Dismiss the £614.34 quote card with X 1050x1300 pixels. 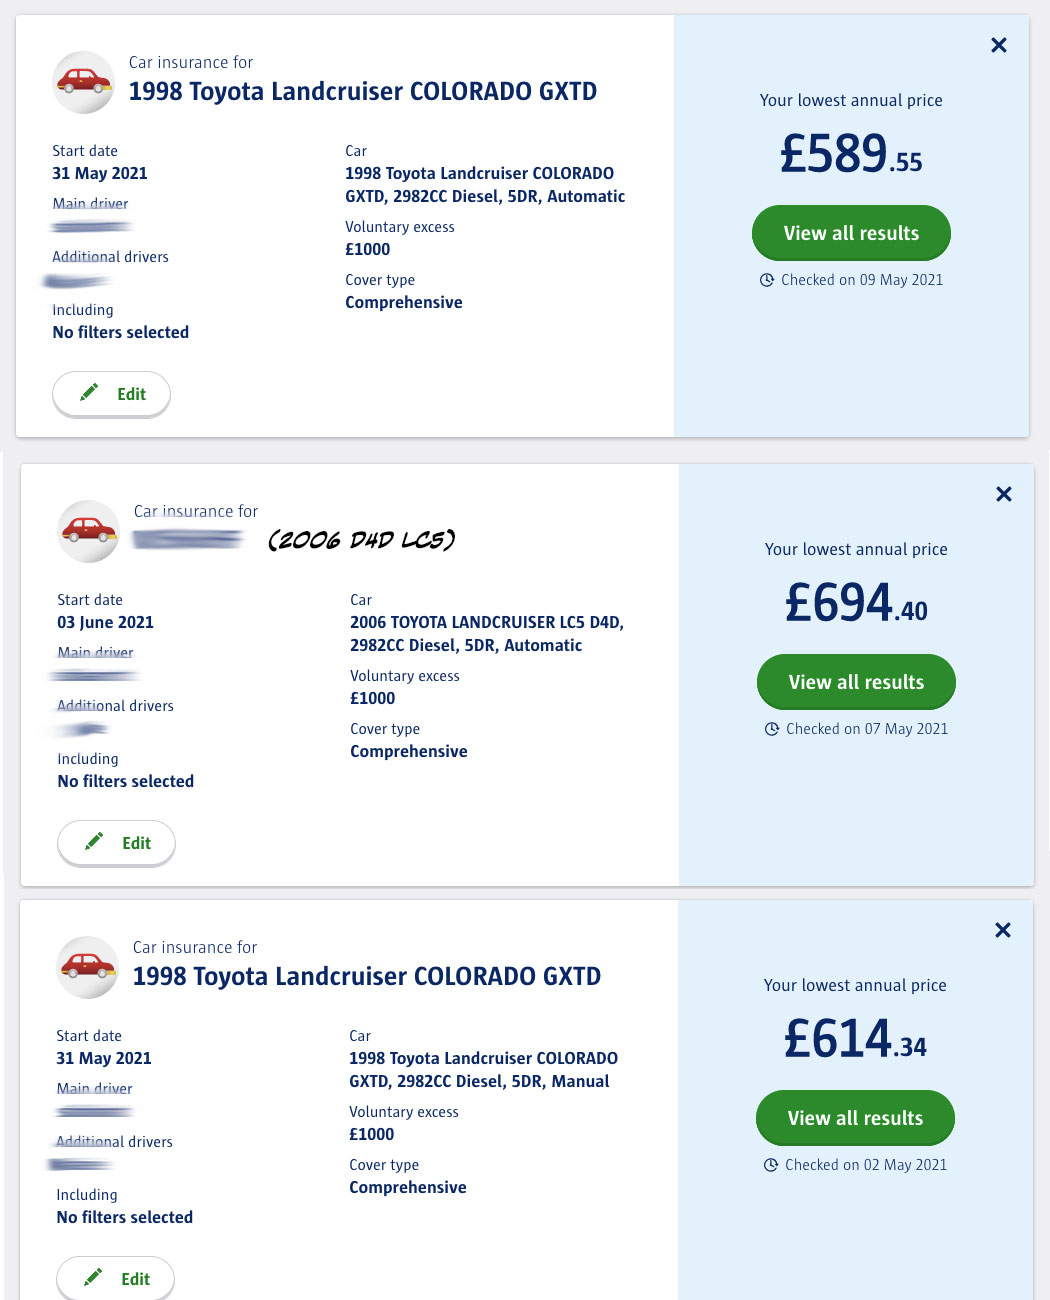pos(1002,930)
